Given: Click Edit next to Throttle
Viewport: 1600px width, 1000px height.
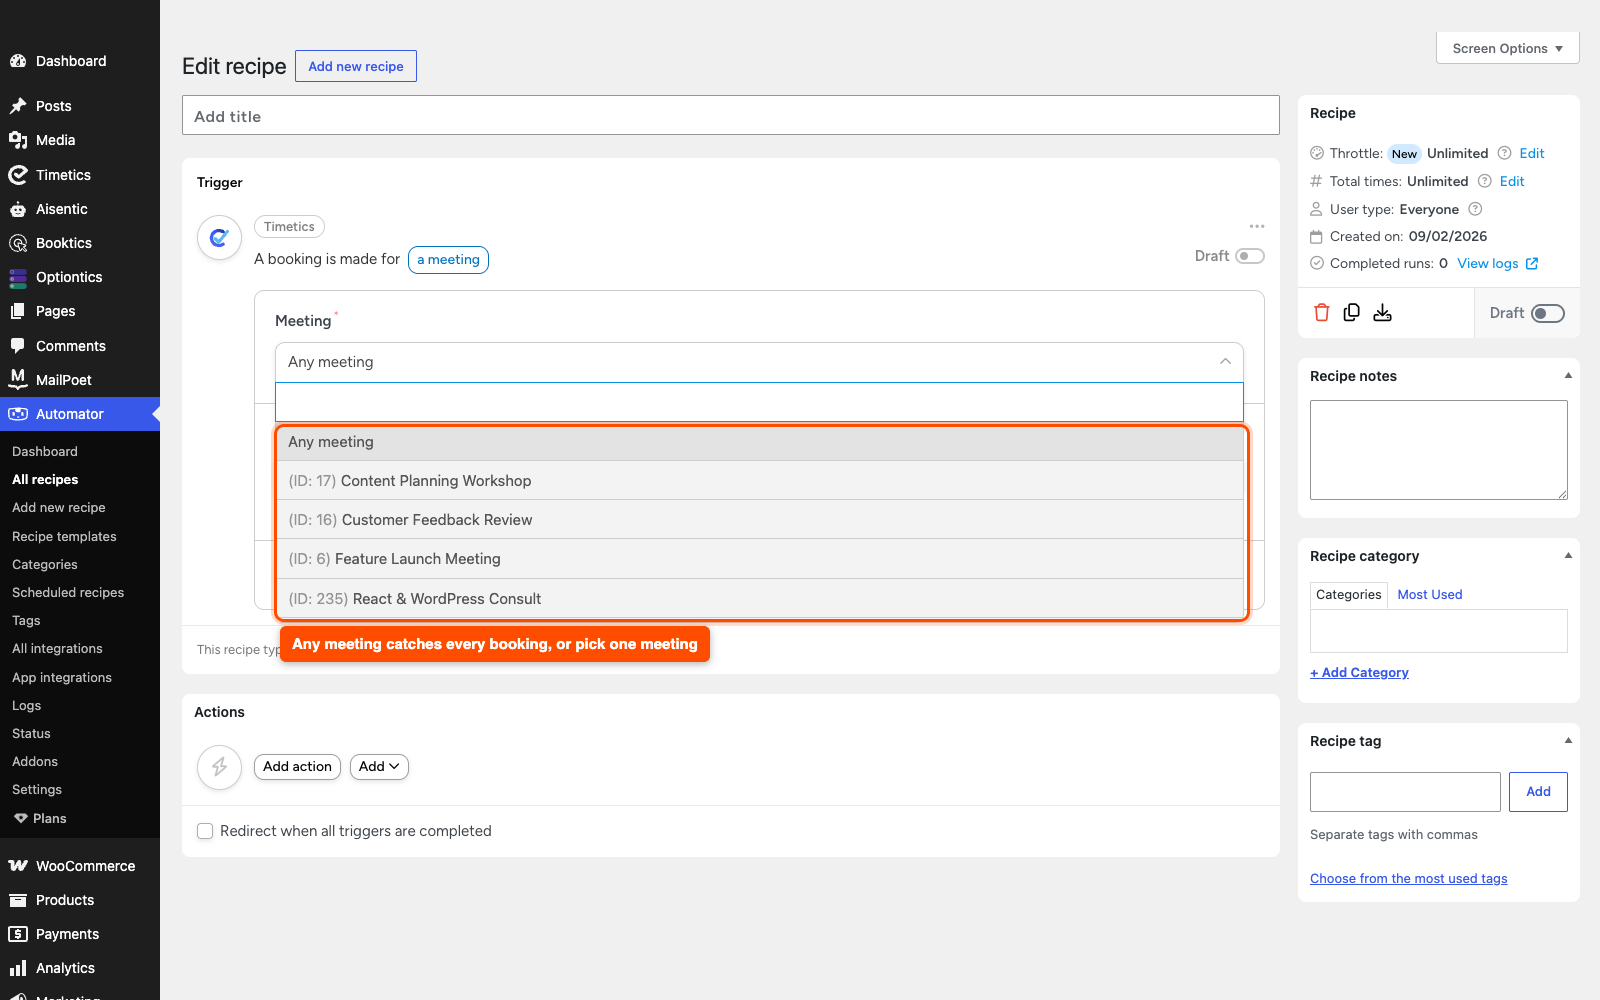Looking at the screenshot, I should tap(1531, 153).
